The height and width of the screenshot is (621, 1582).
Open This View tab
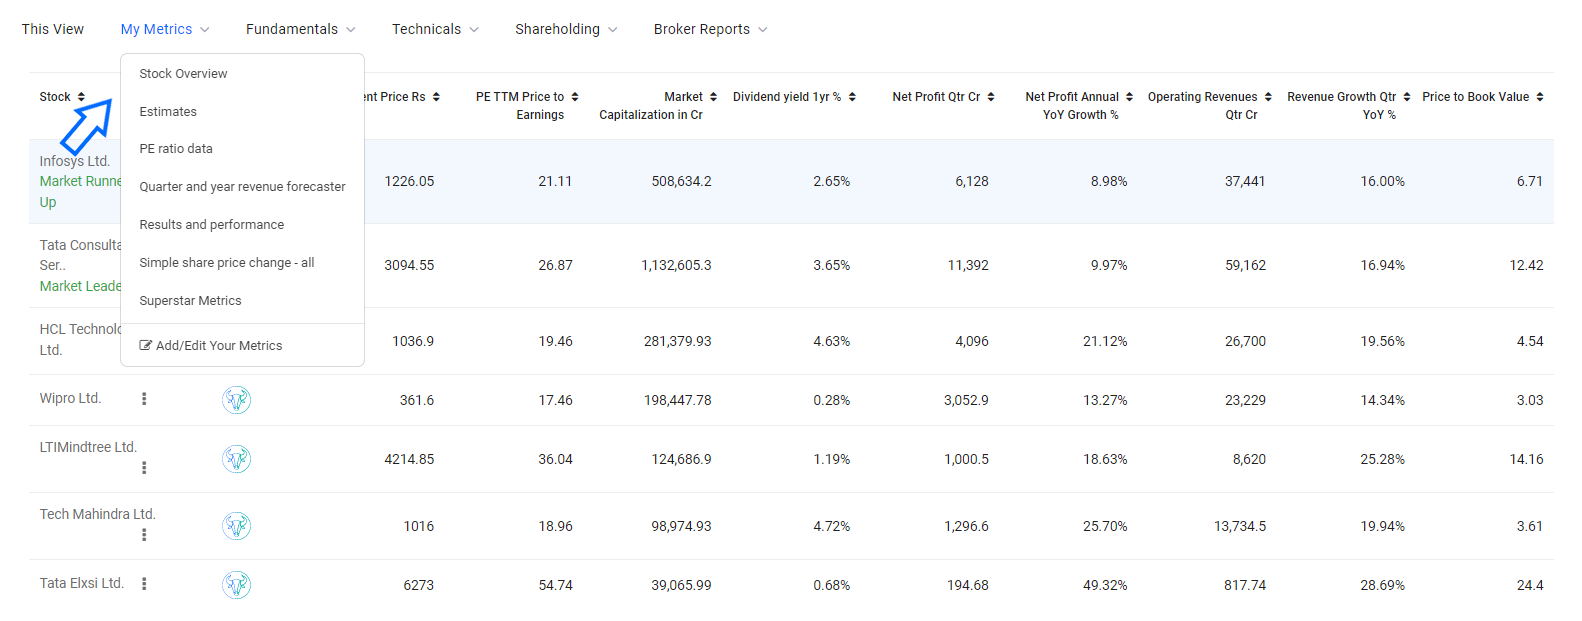point(53,29)
